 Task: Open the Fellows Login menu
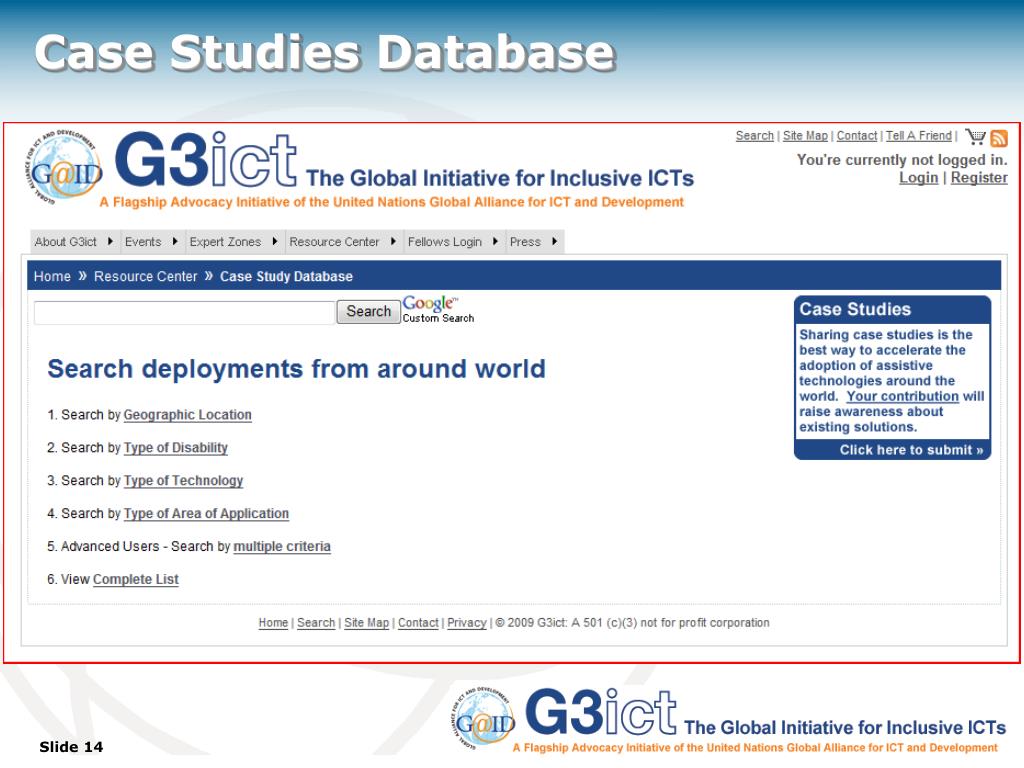pos(445,242)
